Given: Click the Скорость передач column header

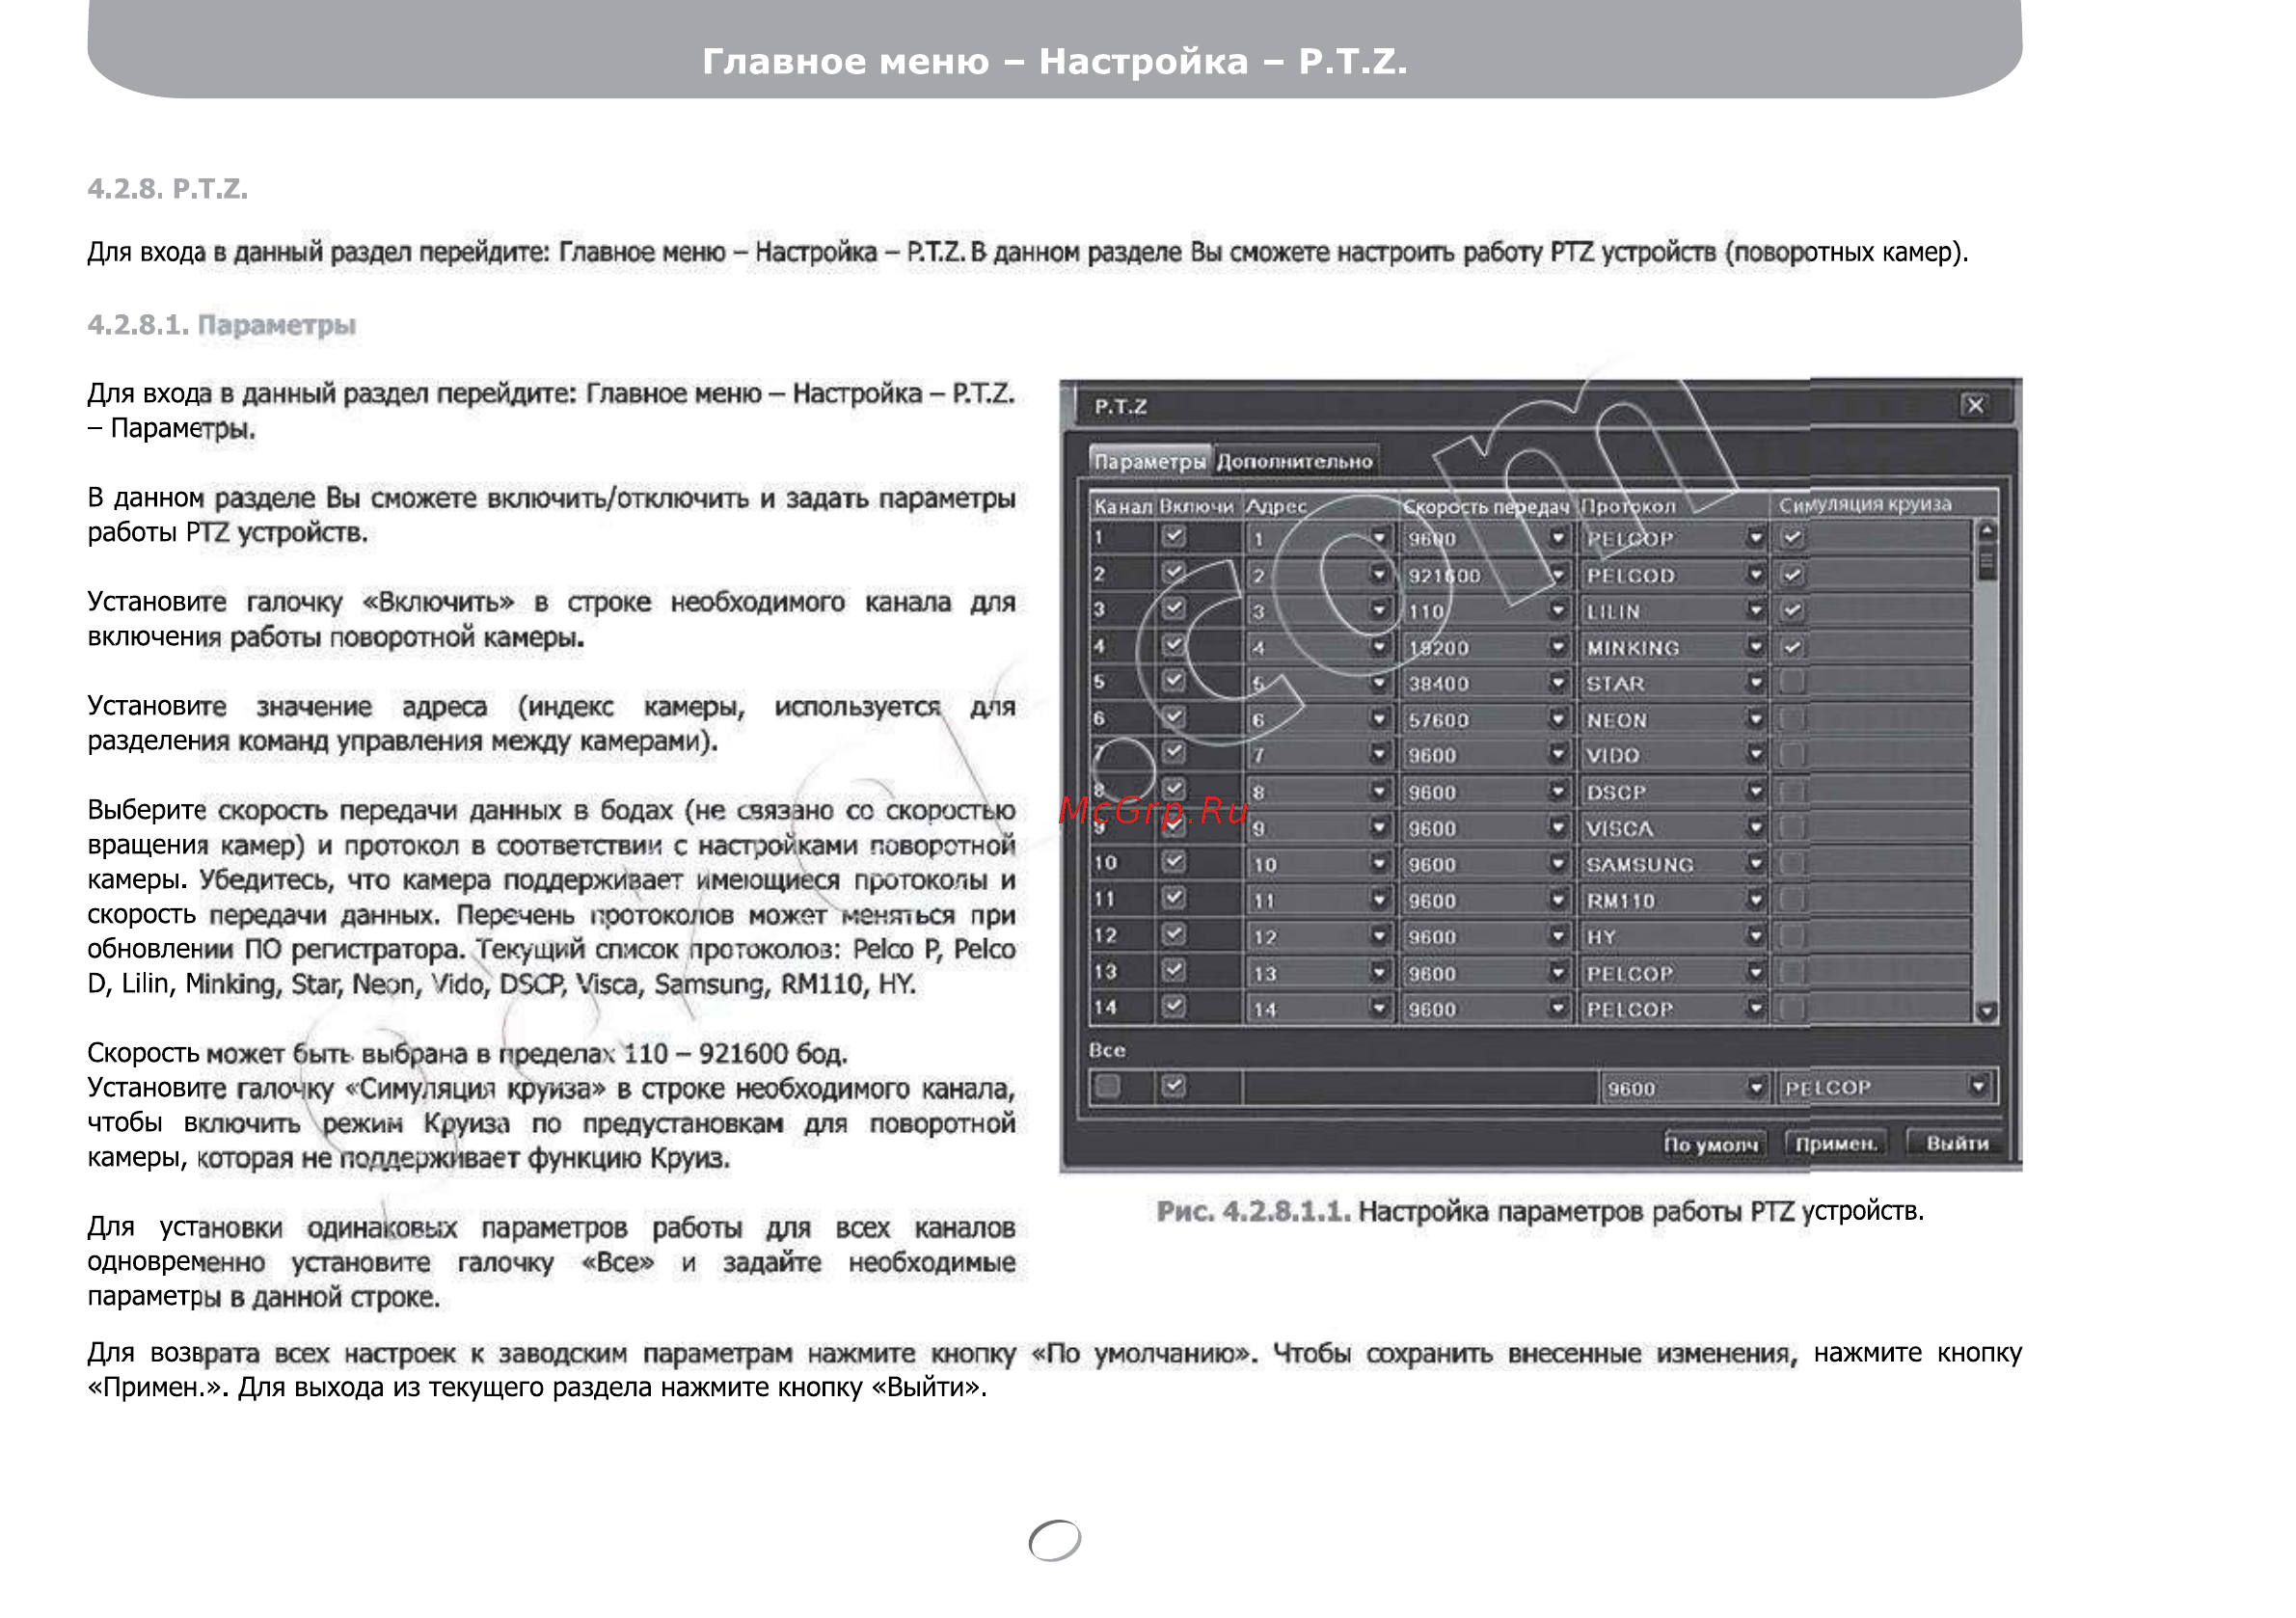Looking at the screenshot, I should [1486, 507].
